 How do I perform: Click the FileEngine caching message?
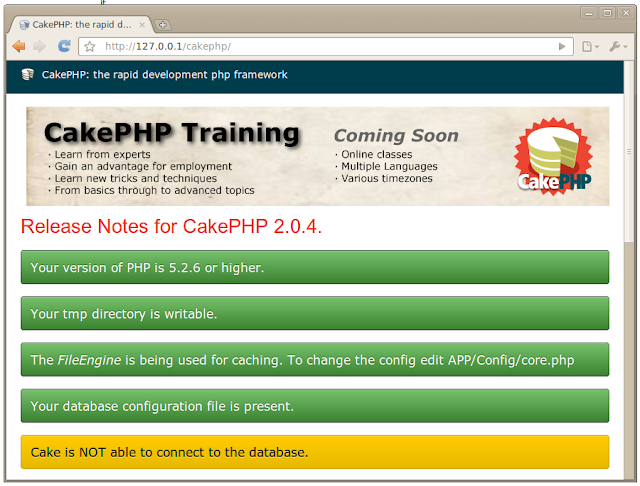point(315,360)
